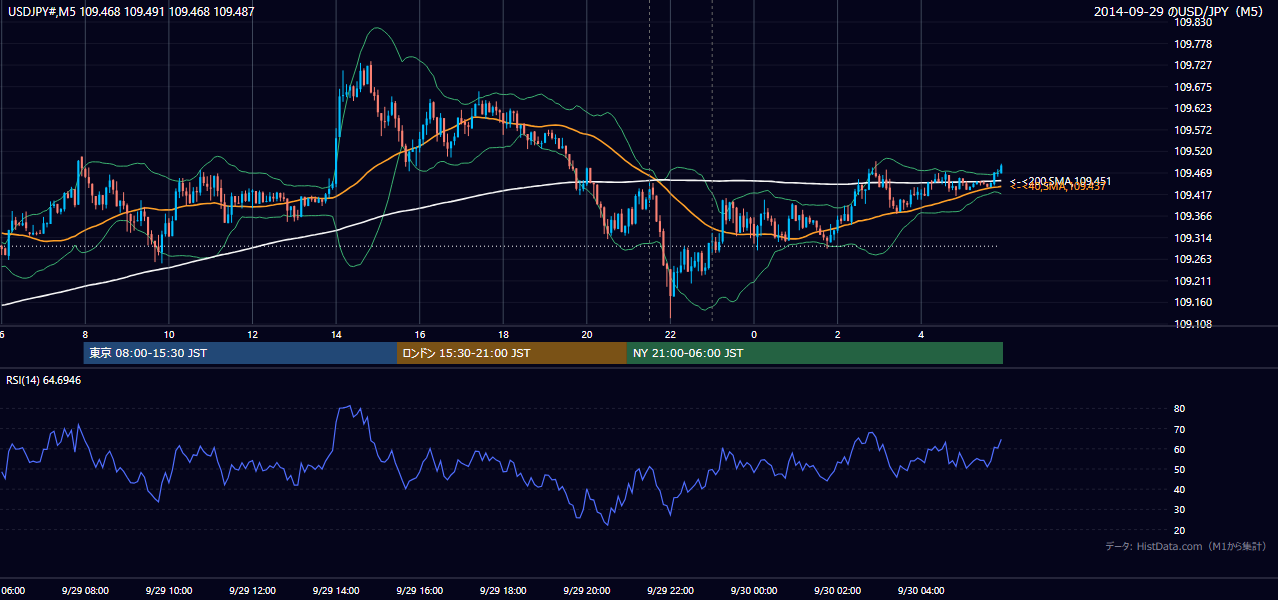Click the 200 SMA 109.451 line label

click(1061, 181)
